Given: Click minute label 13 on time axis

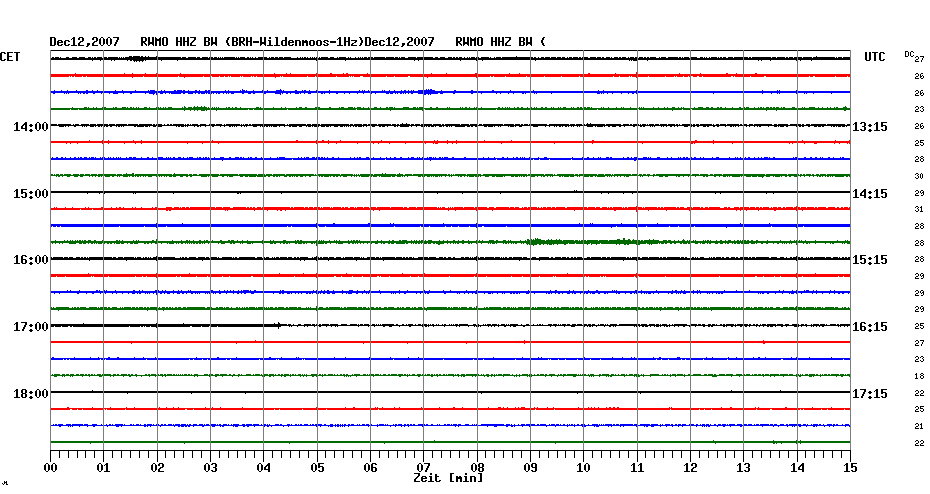Looking at the screenshot, I should click(744, 468).
